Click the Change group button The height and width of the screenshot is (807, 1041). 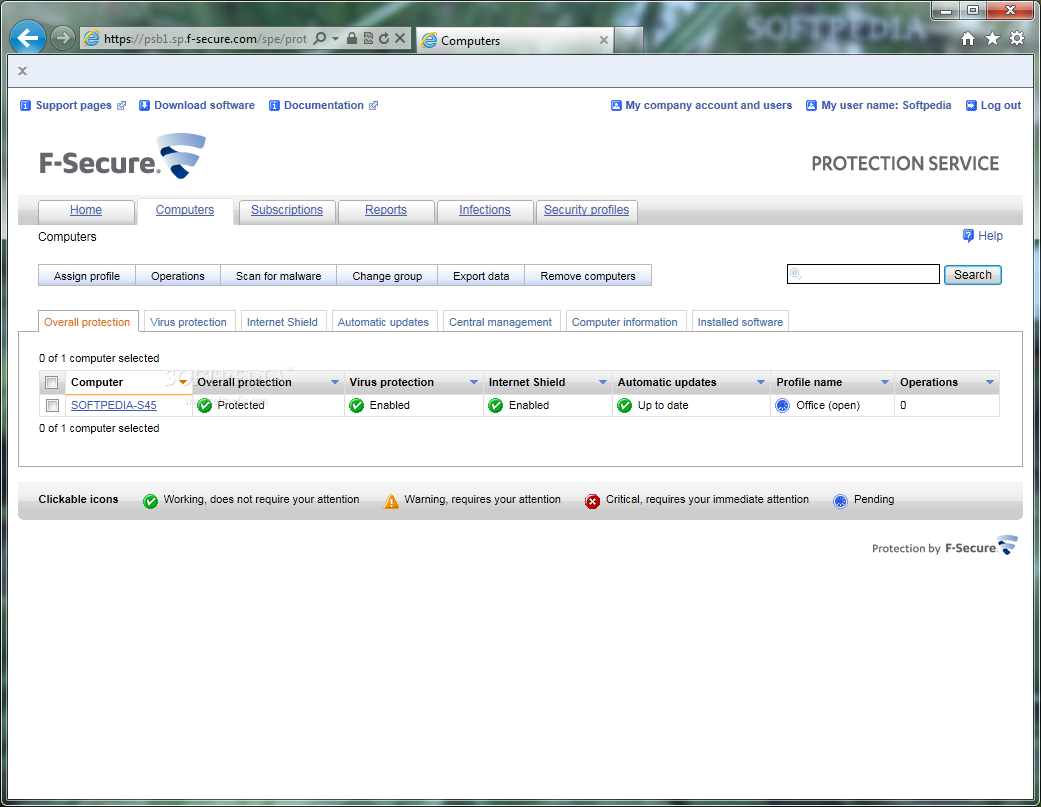387,276
